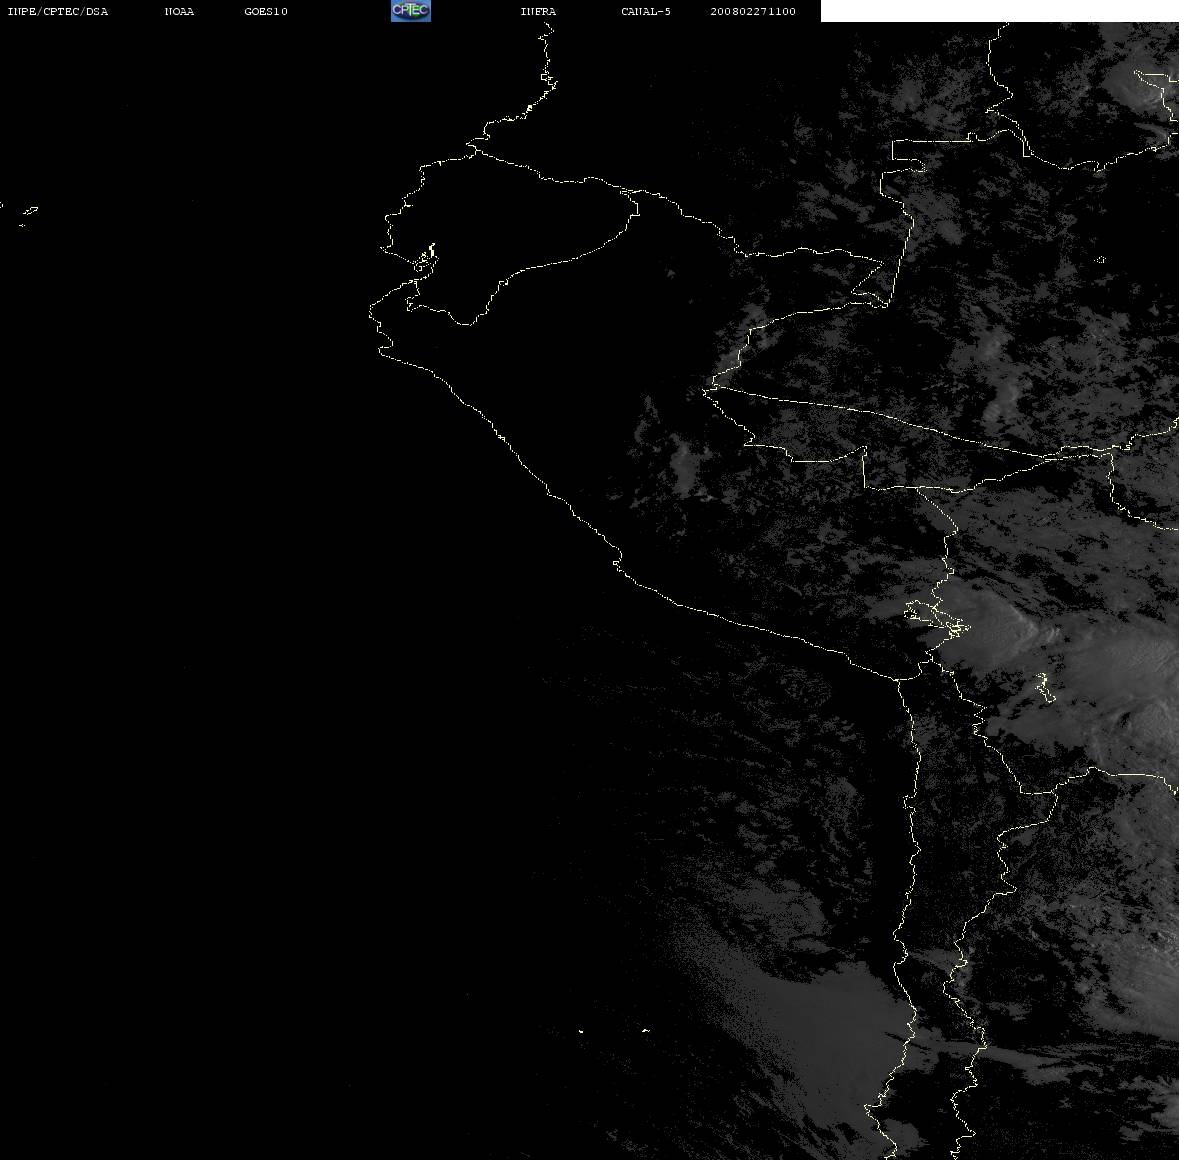The height and width of the screenshot is (1160, 1179).
Task: Click the Lake Titicaca outline
Action: coord(936,618)
